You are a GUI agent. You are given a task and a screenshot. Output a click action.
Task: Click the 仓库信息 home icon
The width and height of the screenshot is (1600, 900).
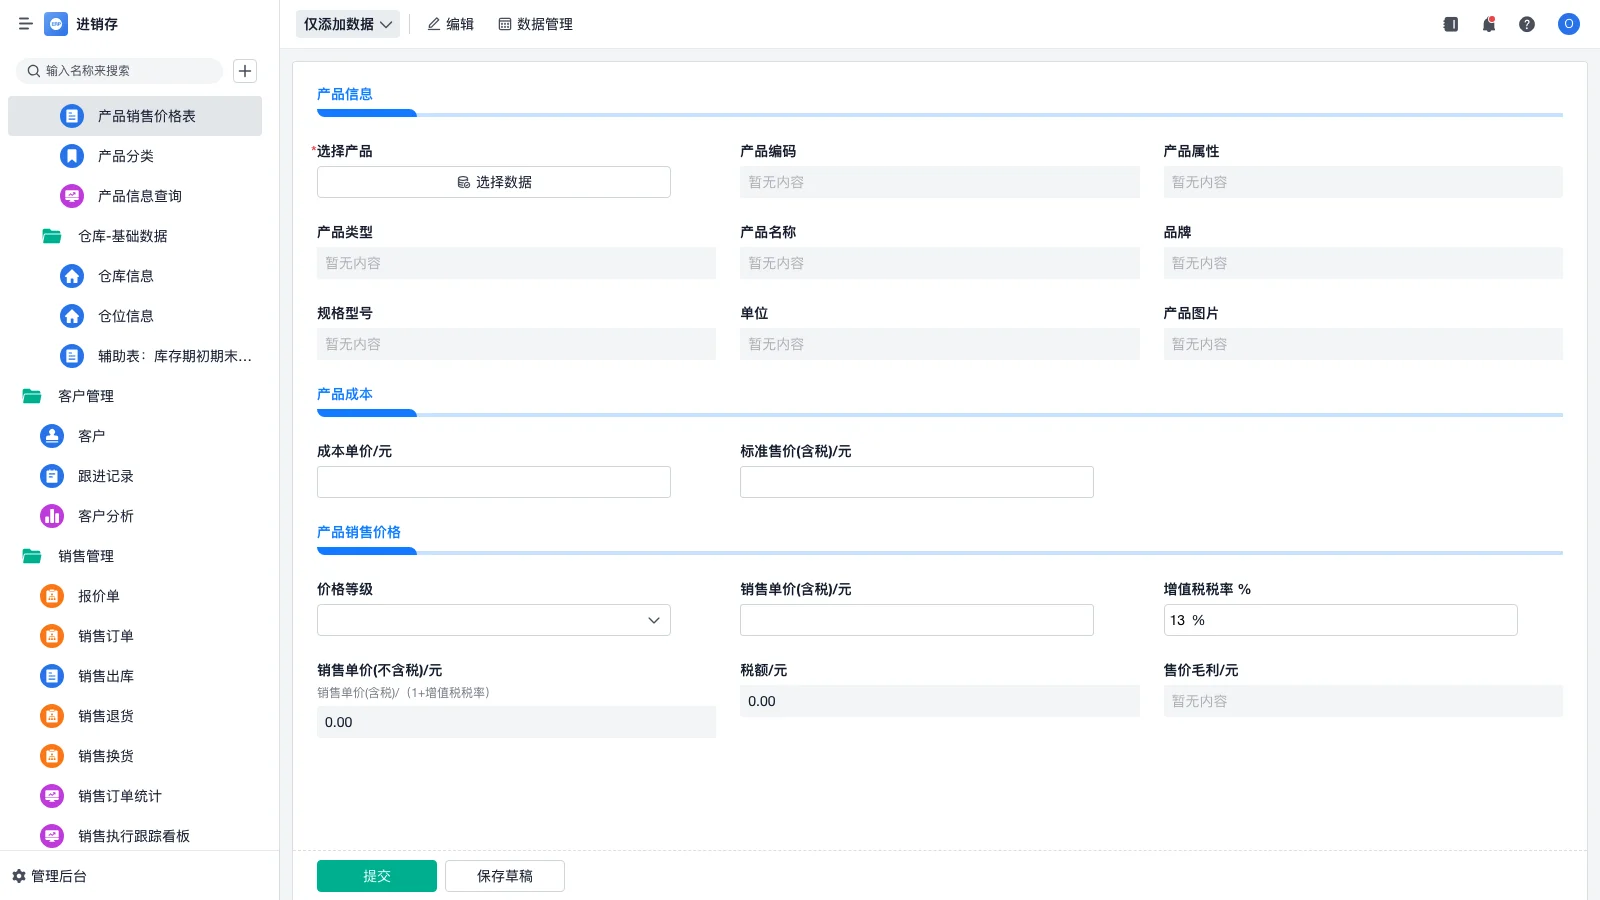click(72, 276)
